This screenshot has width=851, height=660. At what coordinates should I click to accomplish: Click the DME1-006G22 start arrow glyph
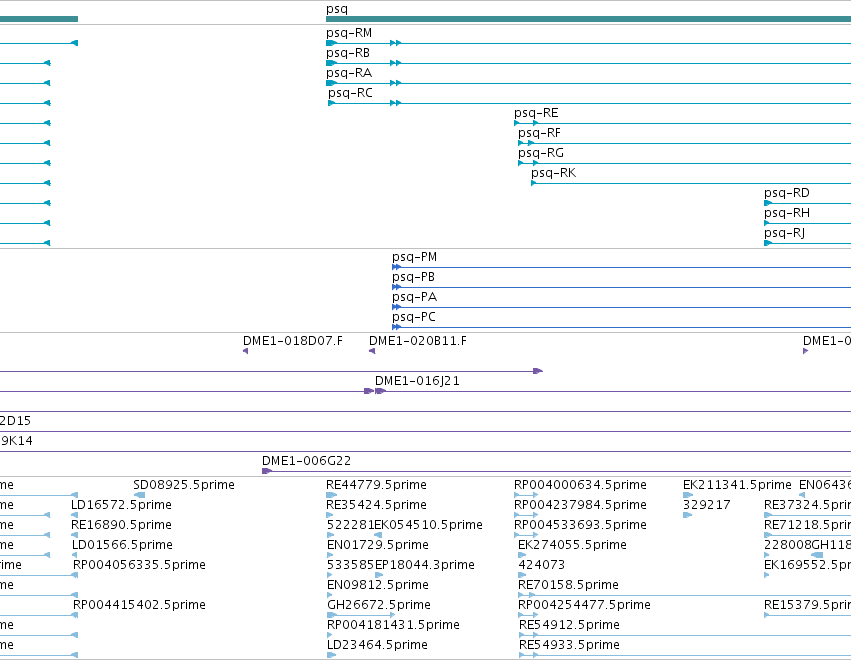(266, 471)
